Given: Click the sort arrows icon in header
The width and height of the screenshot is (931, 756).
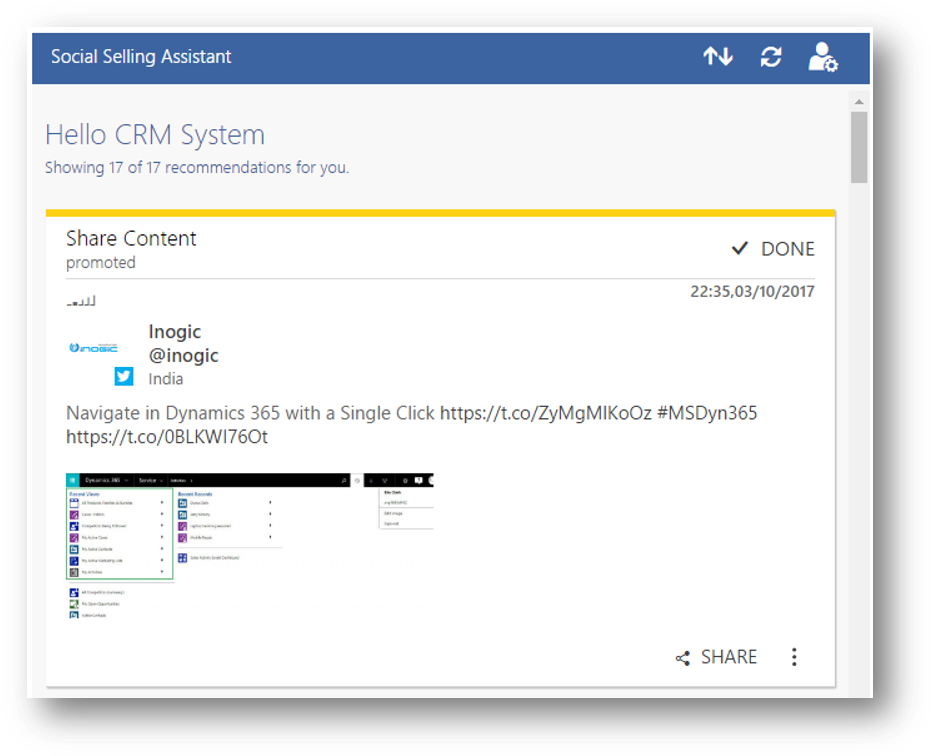Looking at the screenshot, I should [718, 57].
